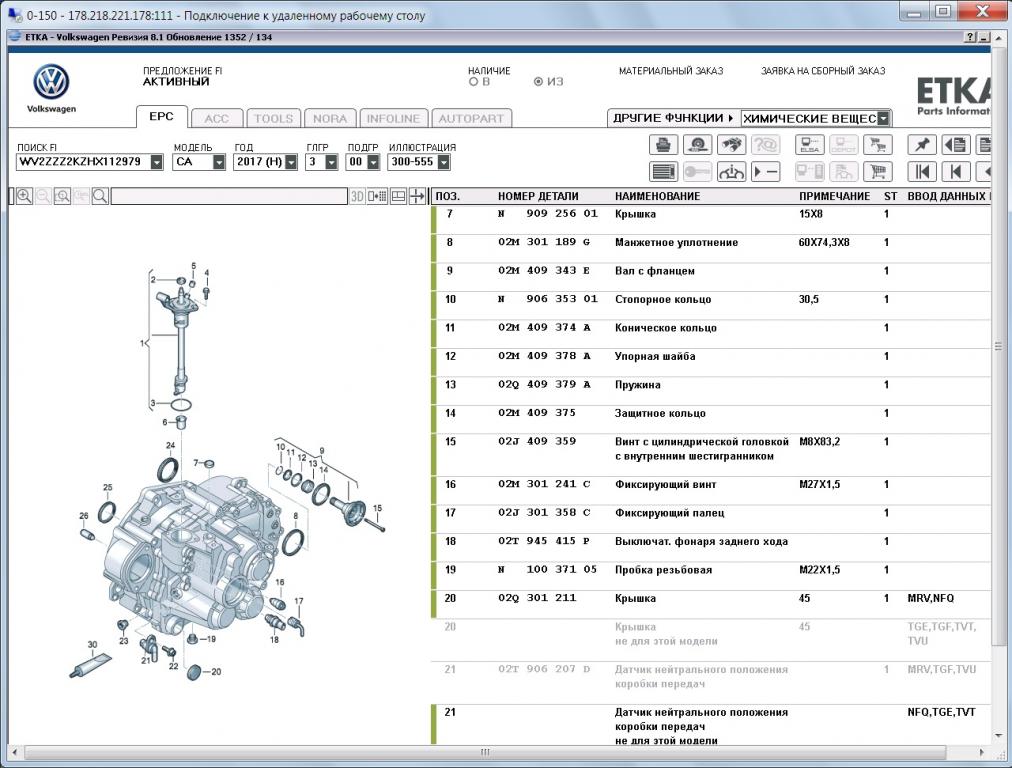Open the ХИМИЧЕСКИЕ ВЕЩЕС dropdown
The height and width of the screenshot is (768, 1012).
click(884, 119)
